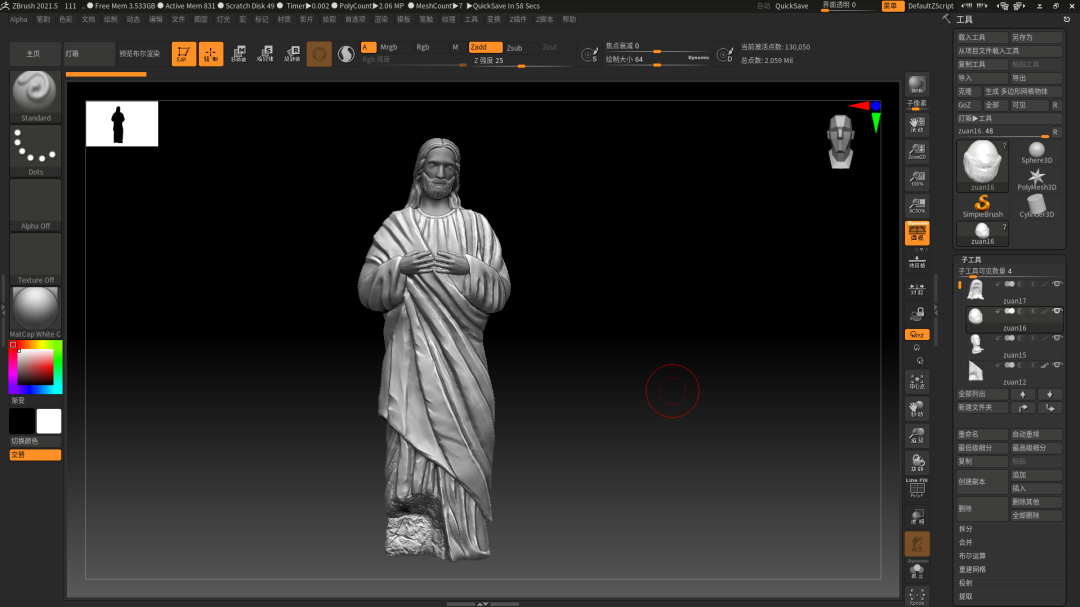The image size is (1080, 607).
Task: Click the Zoom2D canvas icon
Action: (x=917, y=153)
